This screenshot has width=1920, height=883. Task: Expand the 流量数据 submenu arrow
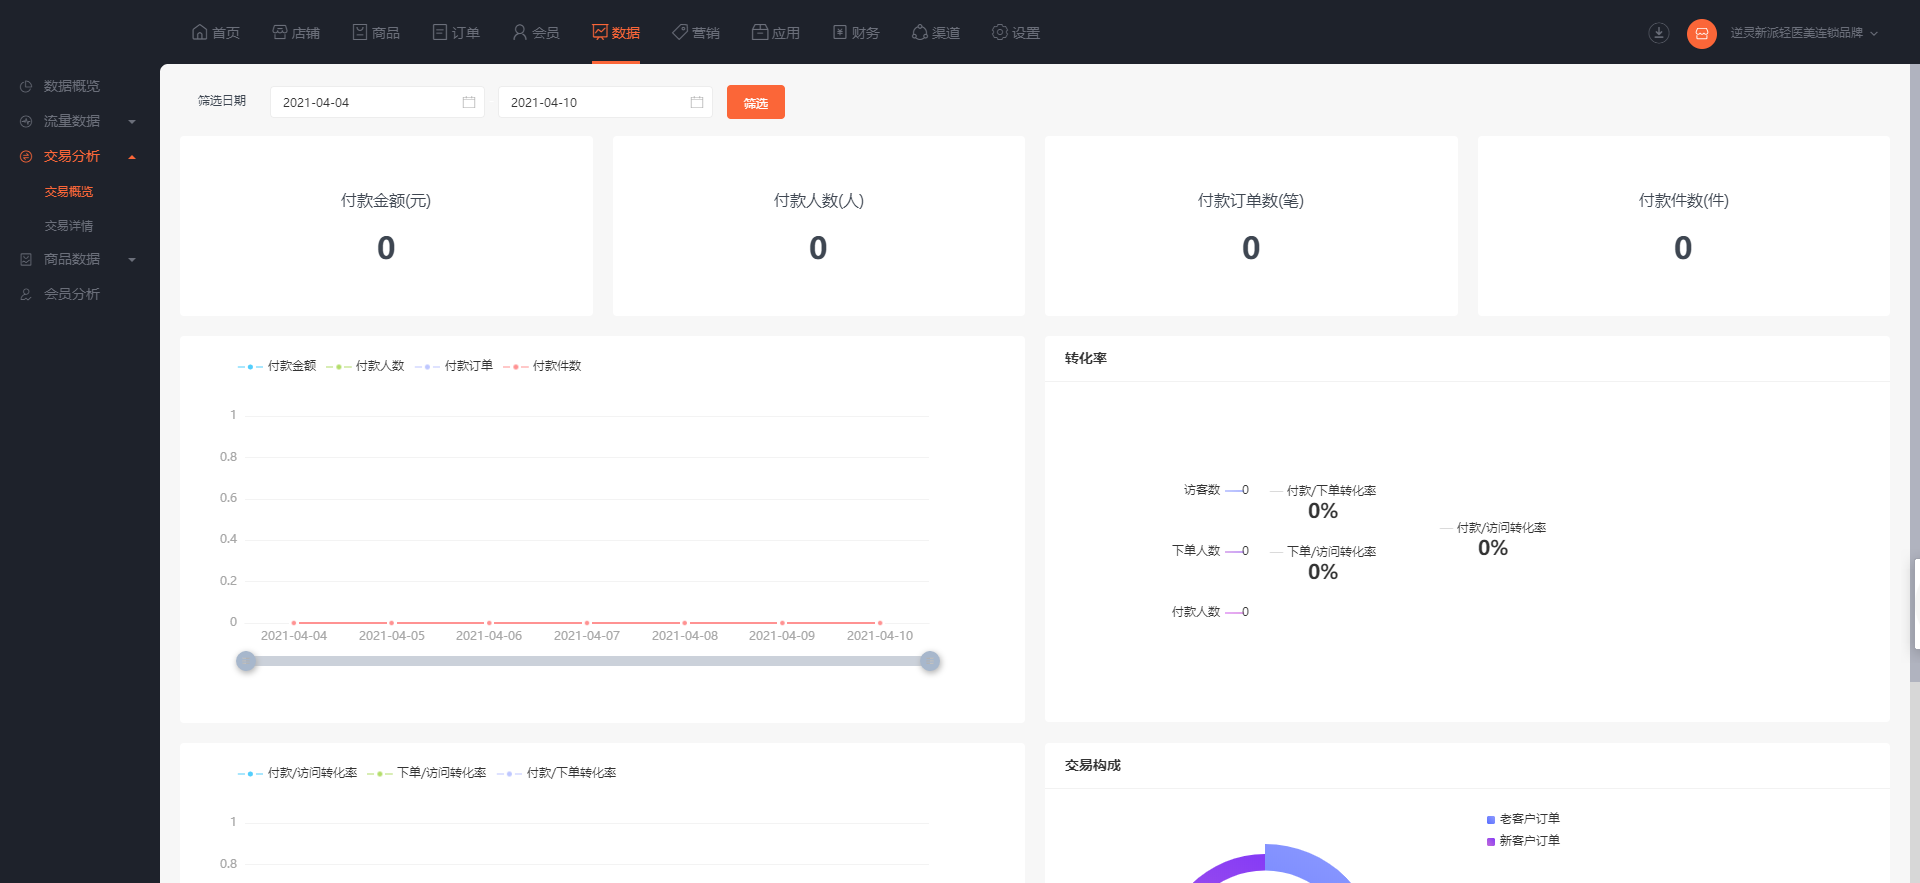click(x=132, y=122)
